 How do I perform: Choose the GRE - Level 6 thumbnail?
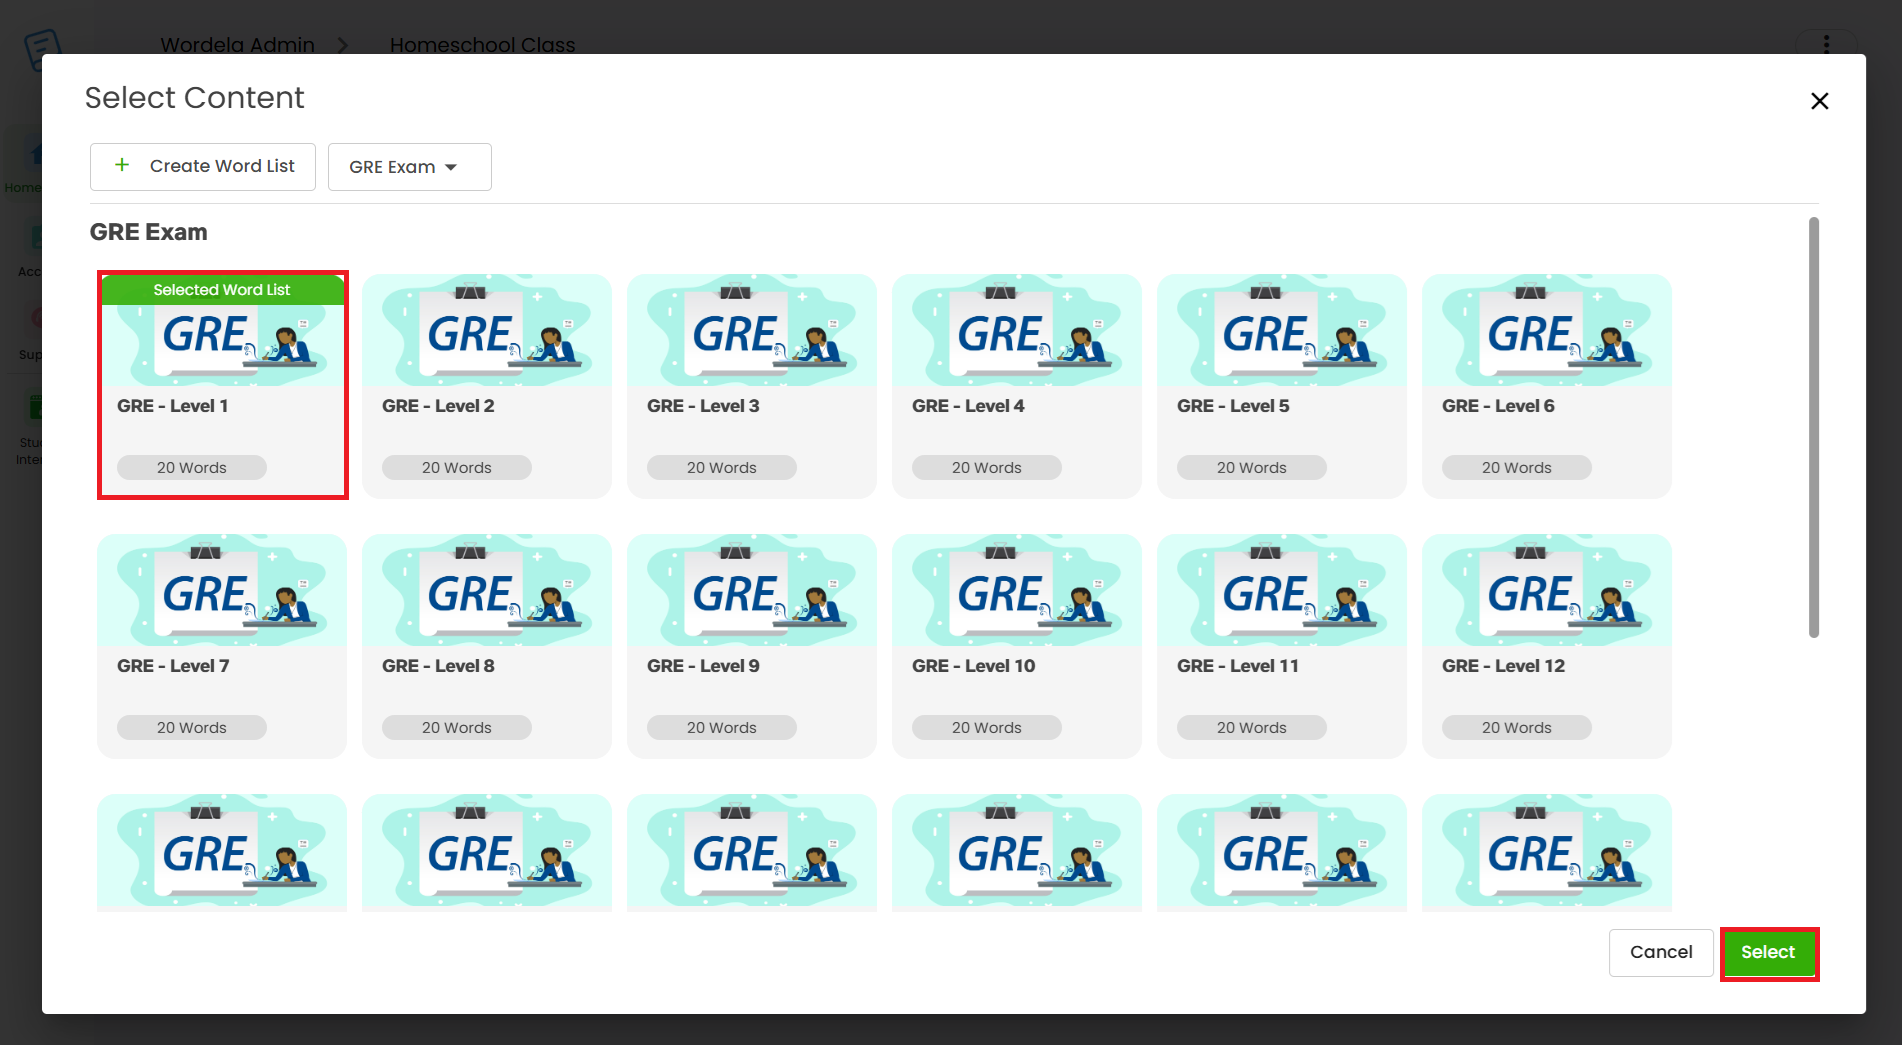pyautogui.click(x=1547, y=331)
